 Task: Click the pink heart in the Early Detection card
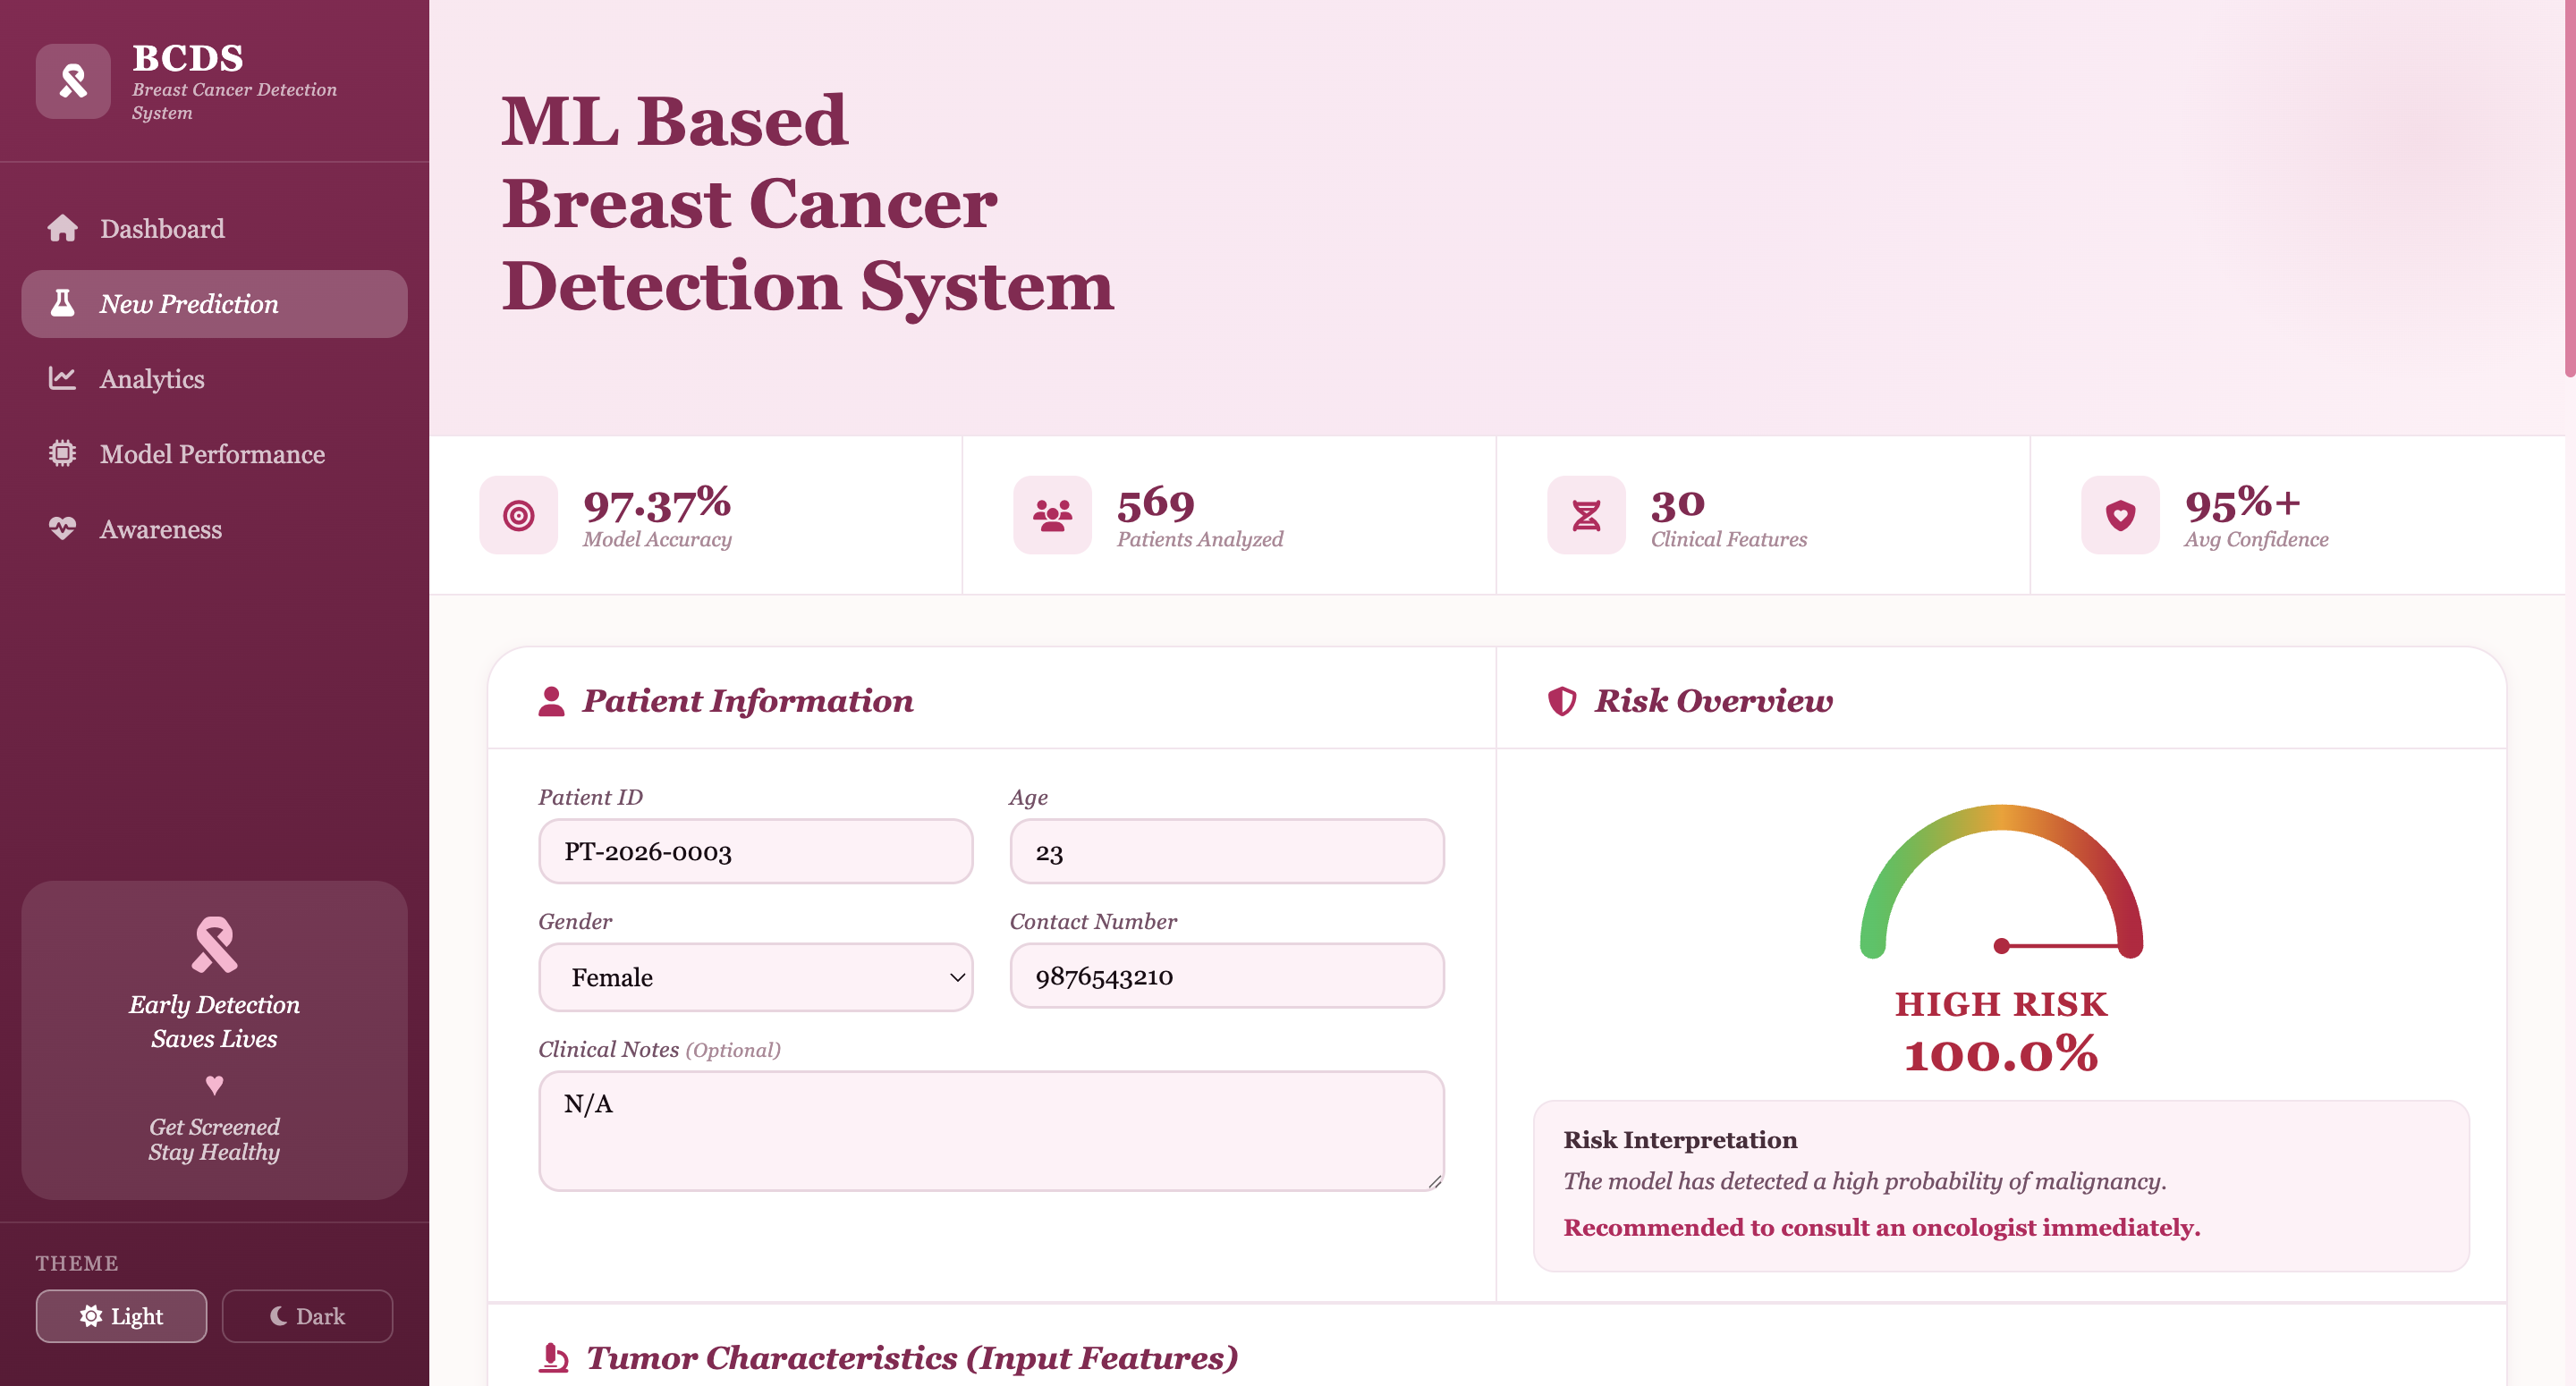pyautogui.click(x=214, y=1084)
